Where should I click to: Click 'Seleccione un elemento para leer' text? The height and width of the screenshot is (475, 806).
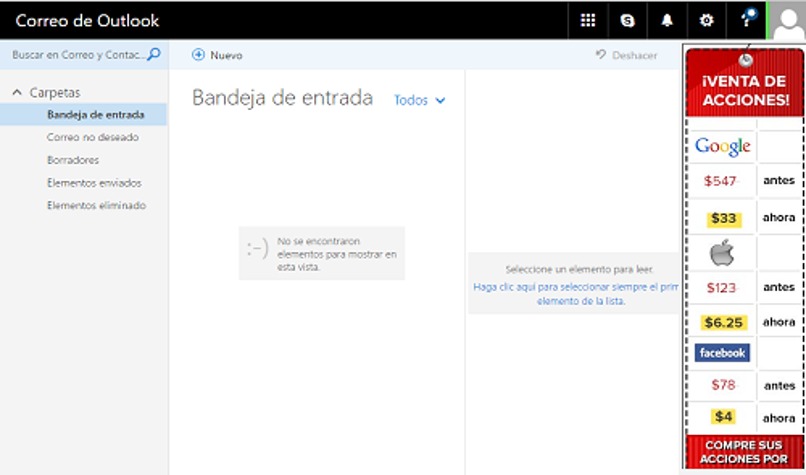tap(579, 269)
